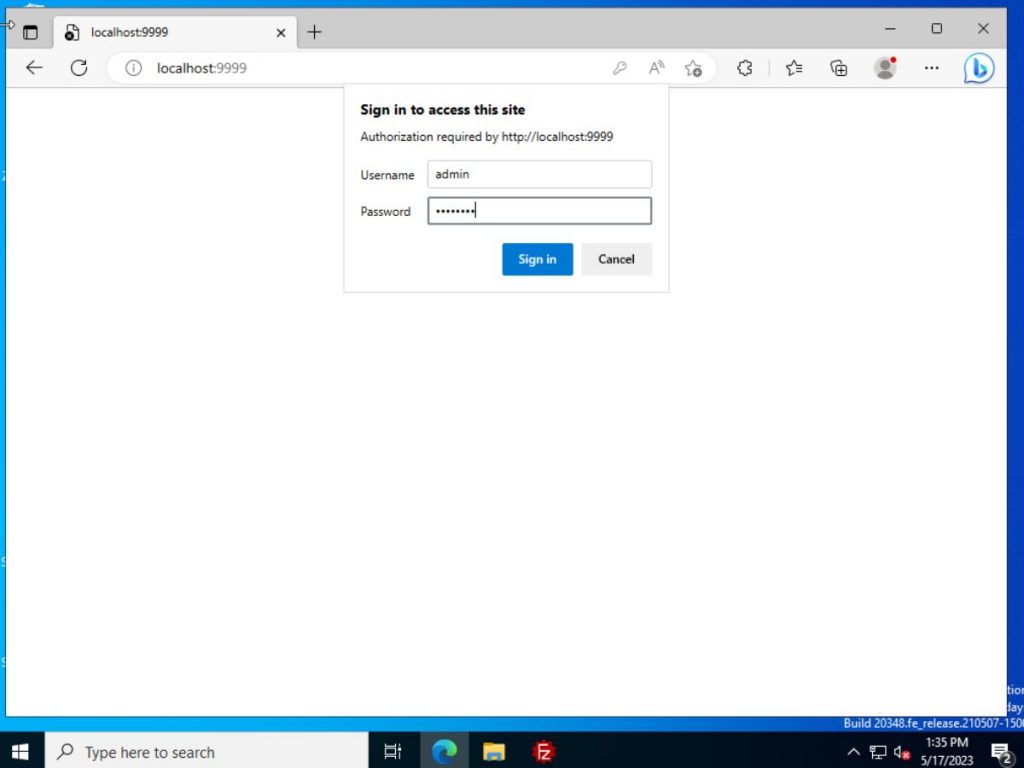This screenshot has height=768, width=1024.
Task: Open the Collections icon
Action: [838, 68]
